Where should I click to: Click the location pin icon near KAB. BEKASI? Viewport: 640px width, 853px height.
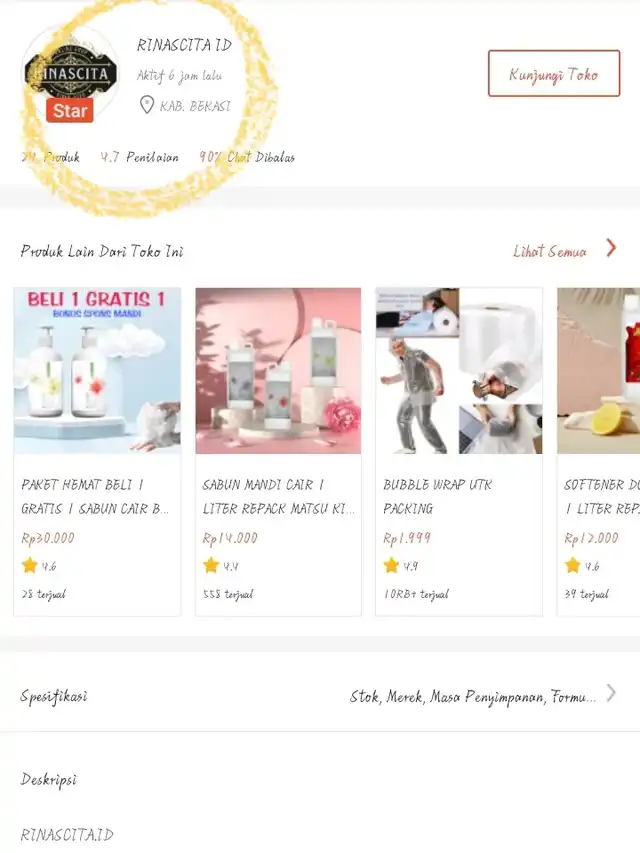click(147, 104)
